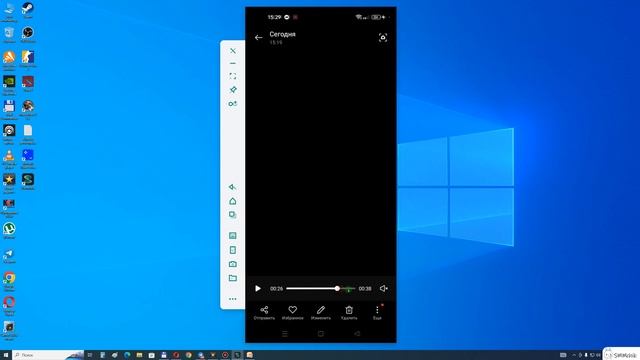Open side panel phone screen icon
640x360 pixels.
[233, 250]
